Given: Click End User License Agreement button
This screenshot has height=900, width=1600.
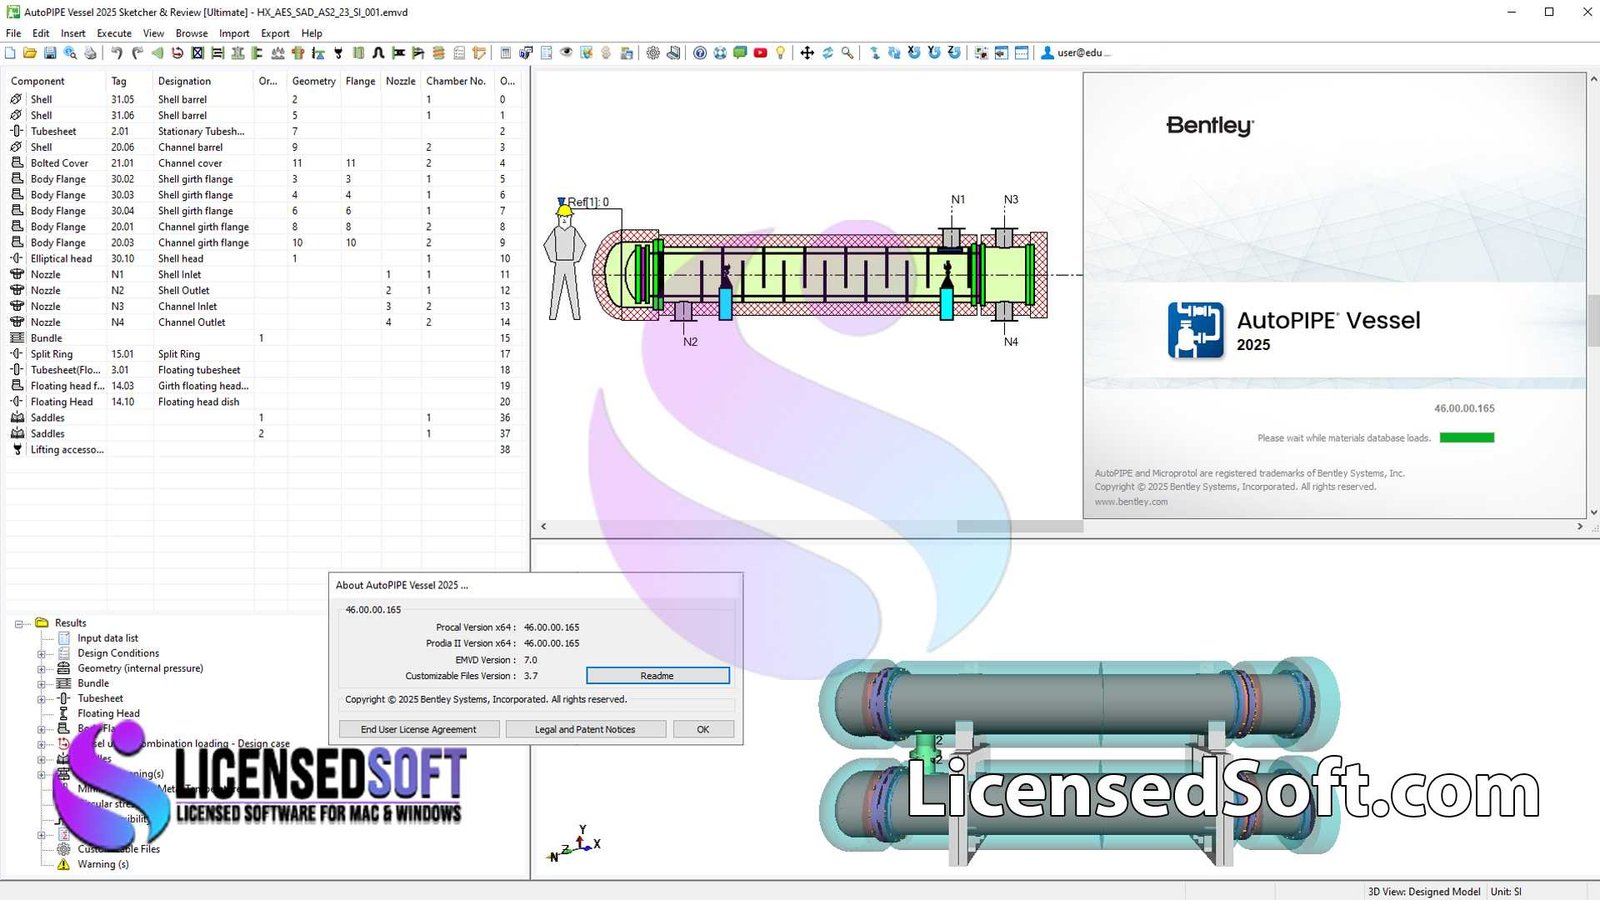Looking at the screenshot, I should [x=418, y=730].
